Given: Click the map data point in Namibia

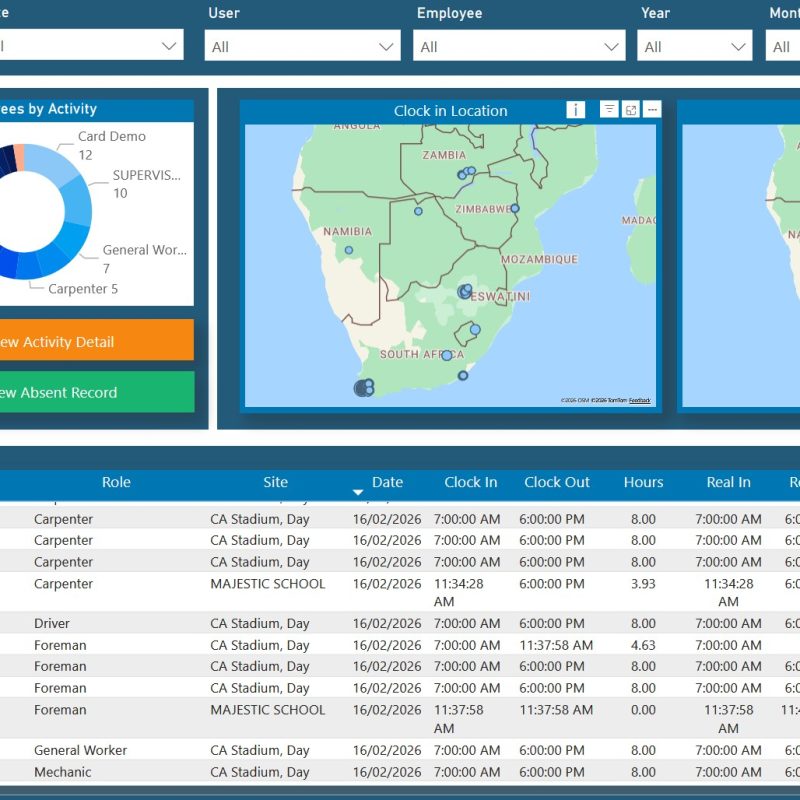Looking at the screenshot, I should [349, 250].
